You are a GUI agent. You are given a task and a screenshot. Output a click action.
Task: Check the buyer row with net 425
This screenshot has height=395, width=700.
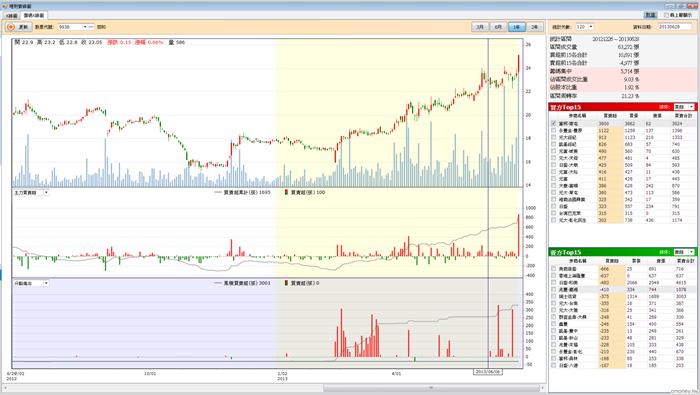pos(554,165)
